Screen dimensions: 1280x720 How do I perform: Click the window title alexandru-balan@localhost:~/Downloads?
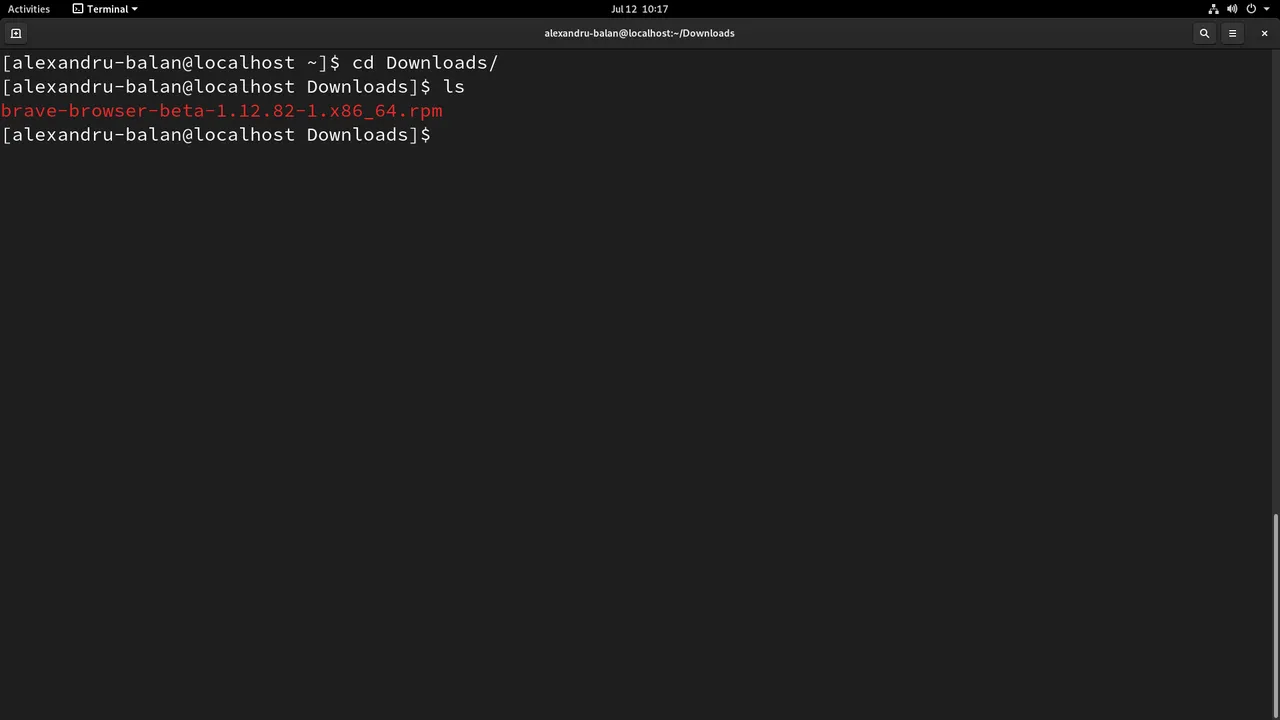click(640, 33)
